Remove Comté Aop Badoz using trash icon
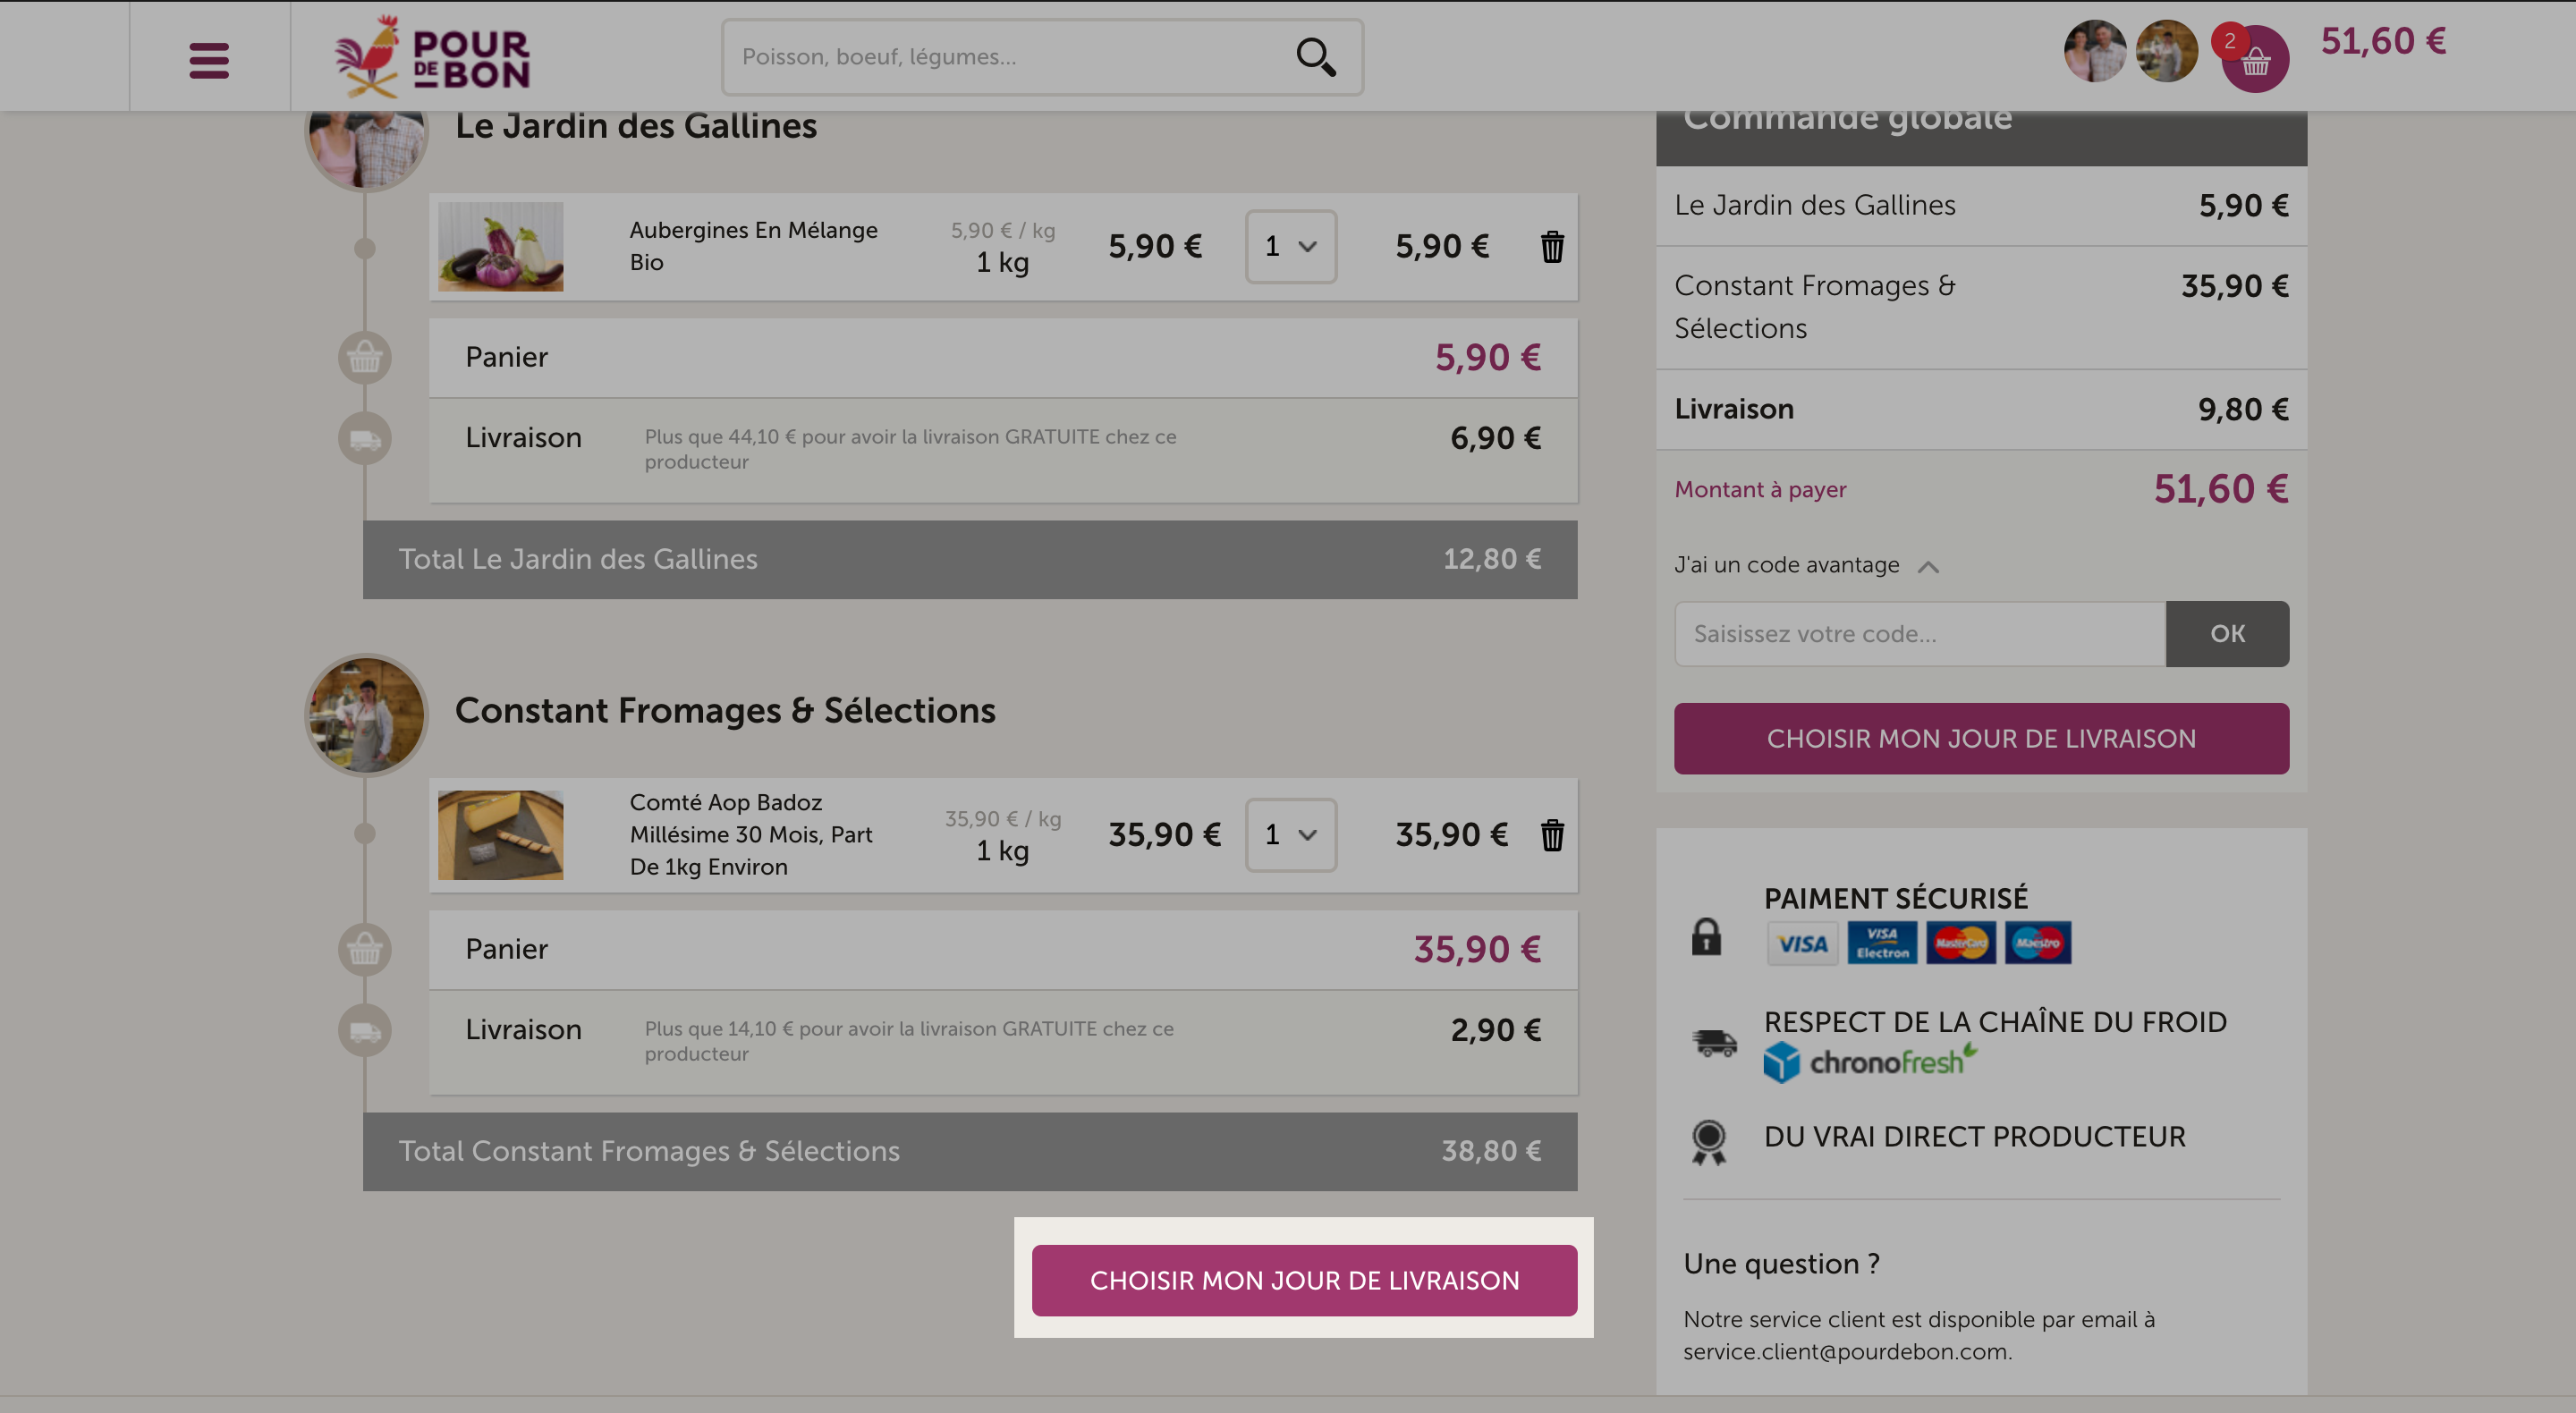 tap(1551, 834)
